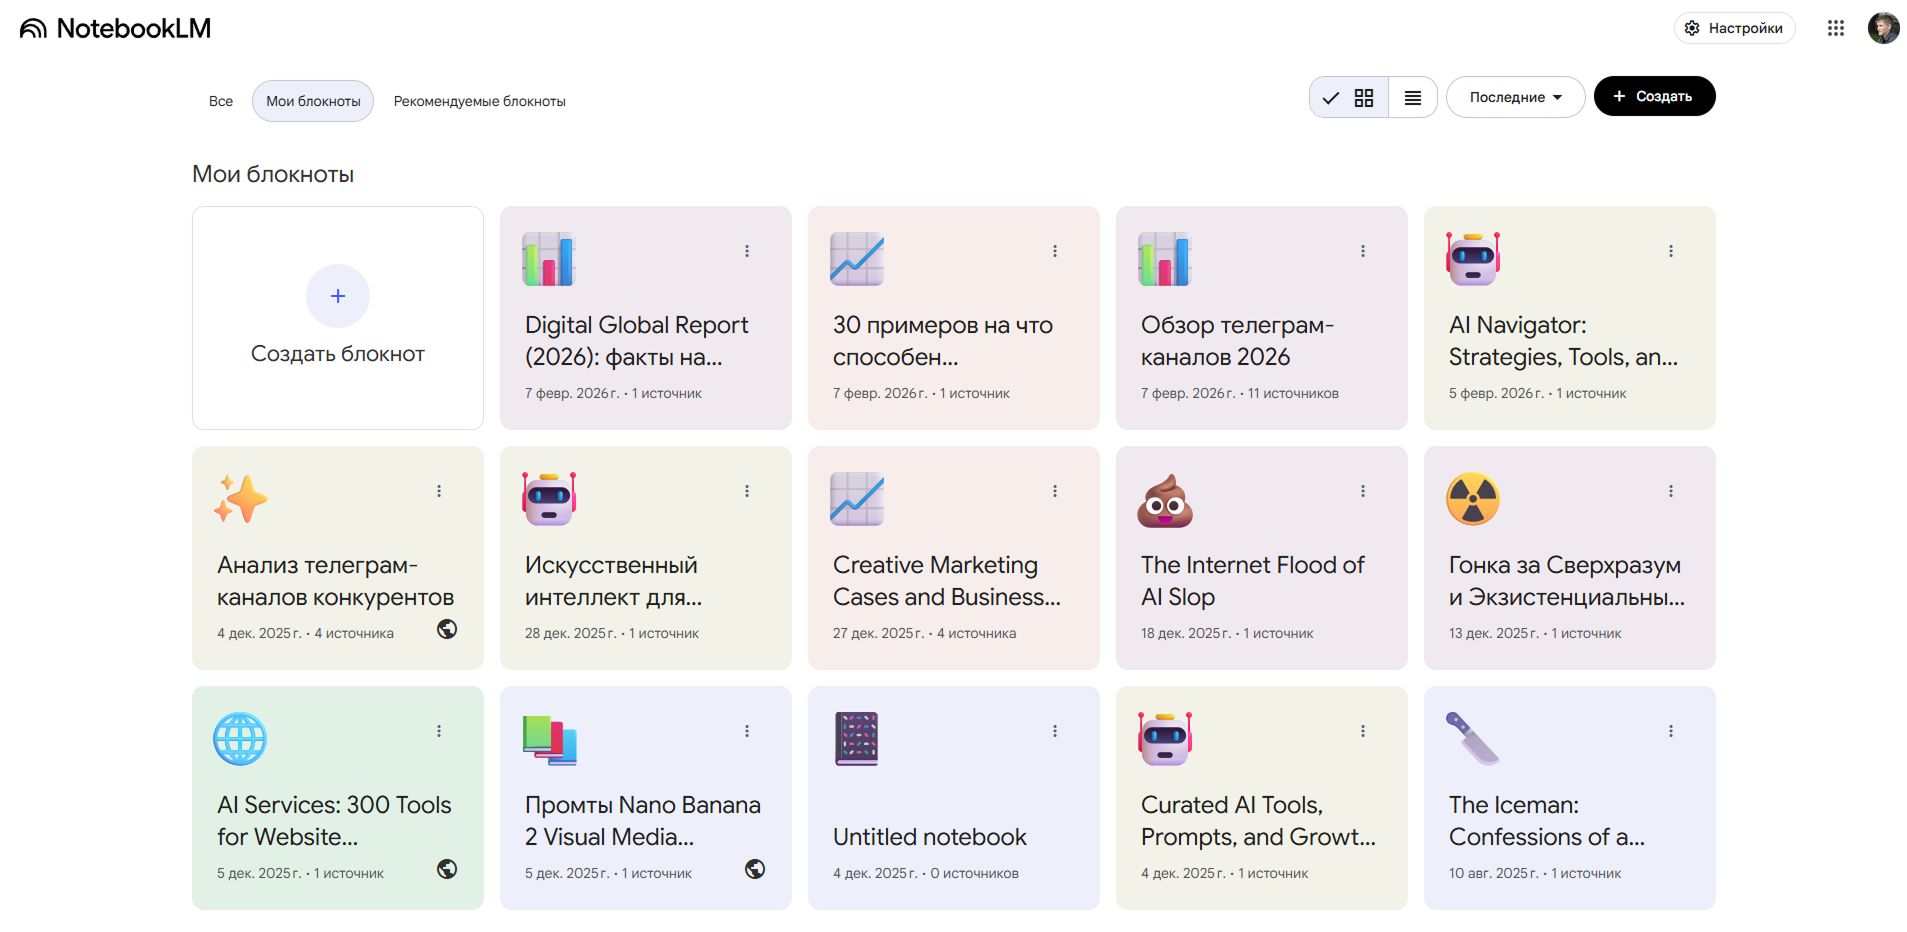Switch to grid view
This screenshot has width=1907, height=932.
[1349, 98]
